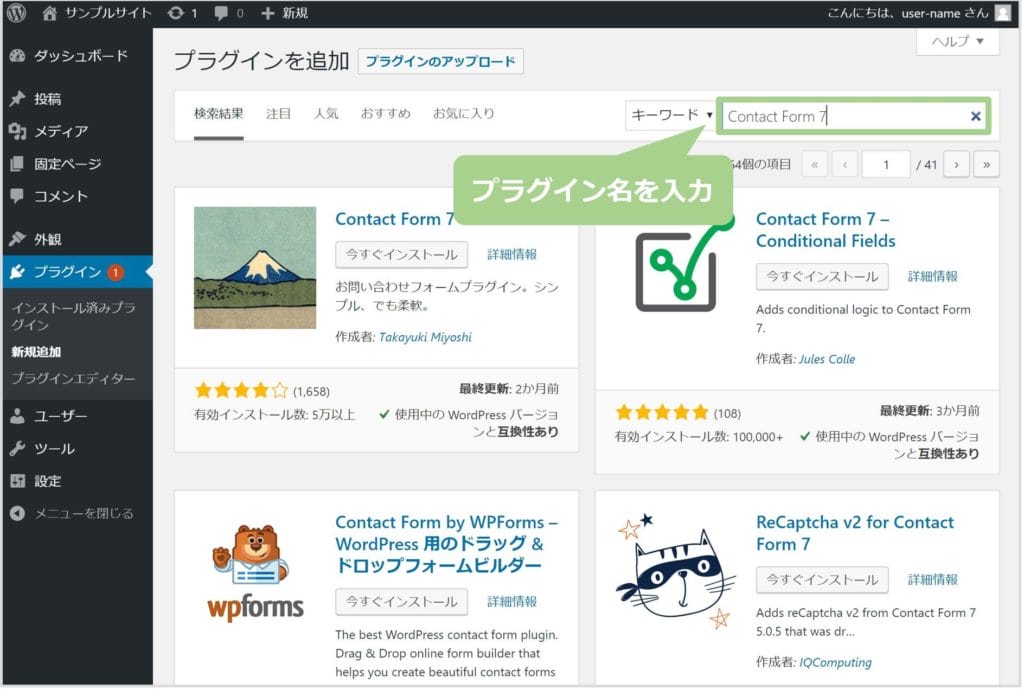Click the wpforms bear logo
1024x689 pixels.
click(255, 571)
